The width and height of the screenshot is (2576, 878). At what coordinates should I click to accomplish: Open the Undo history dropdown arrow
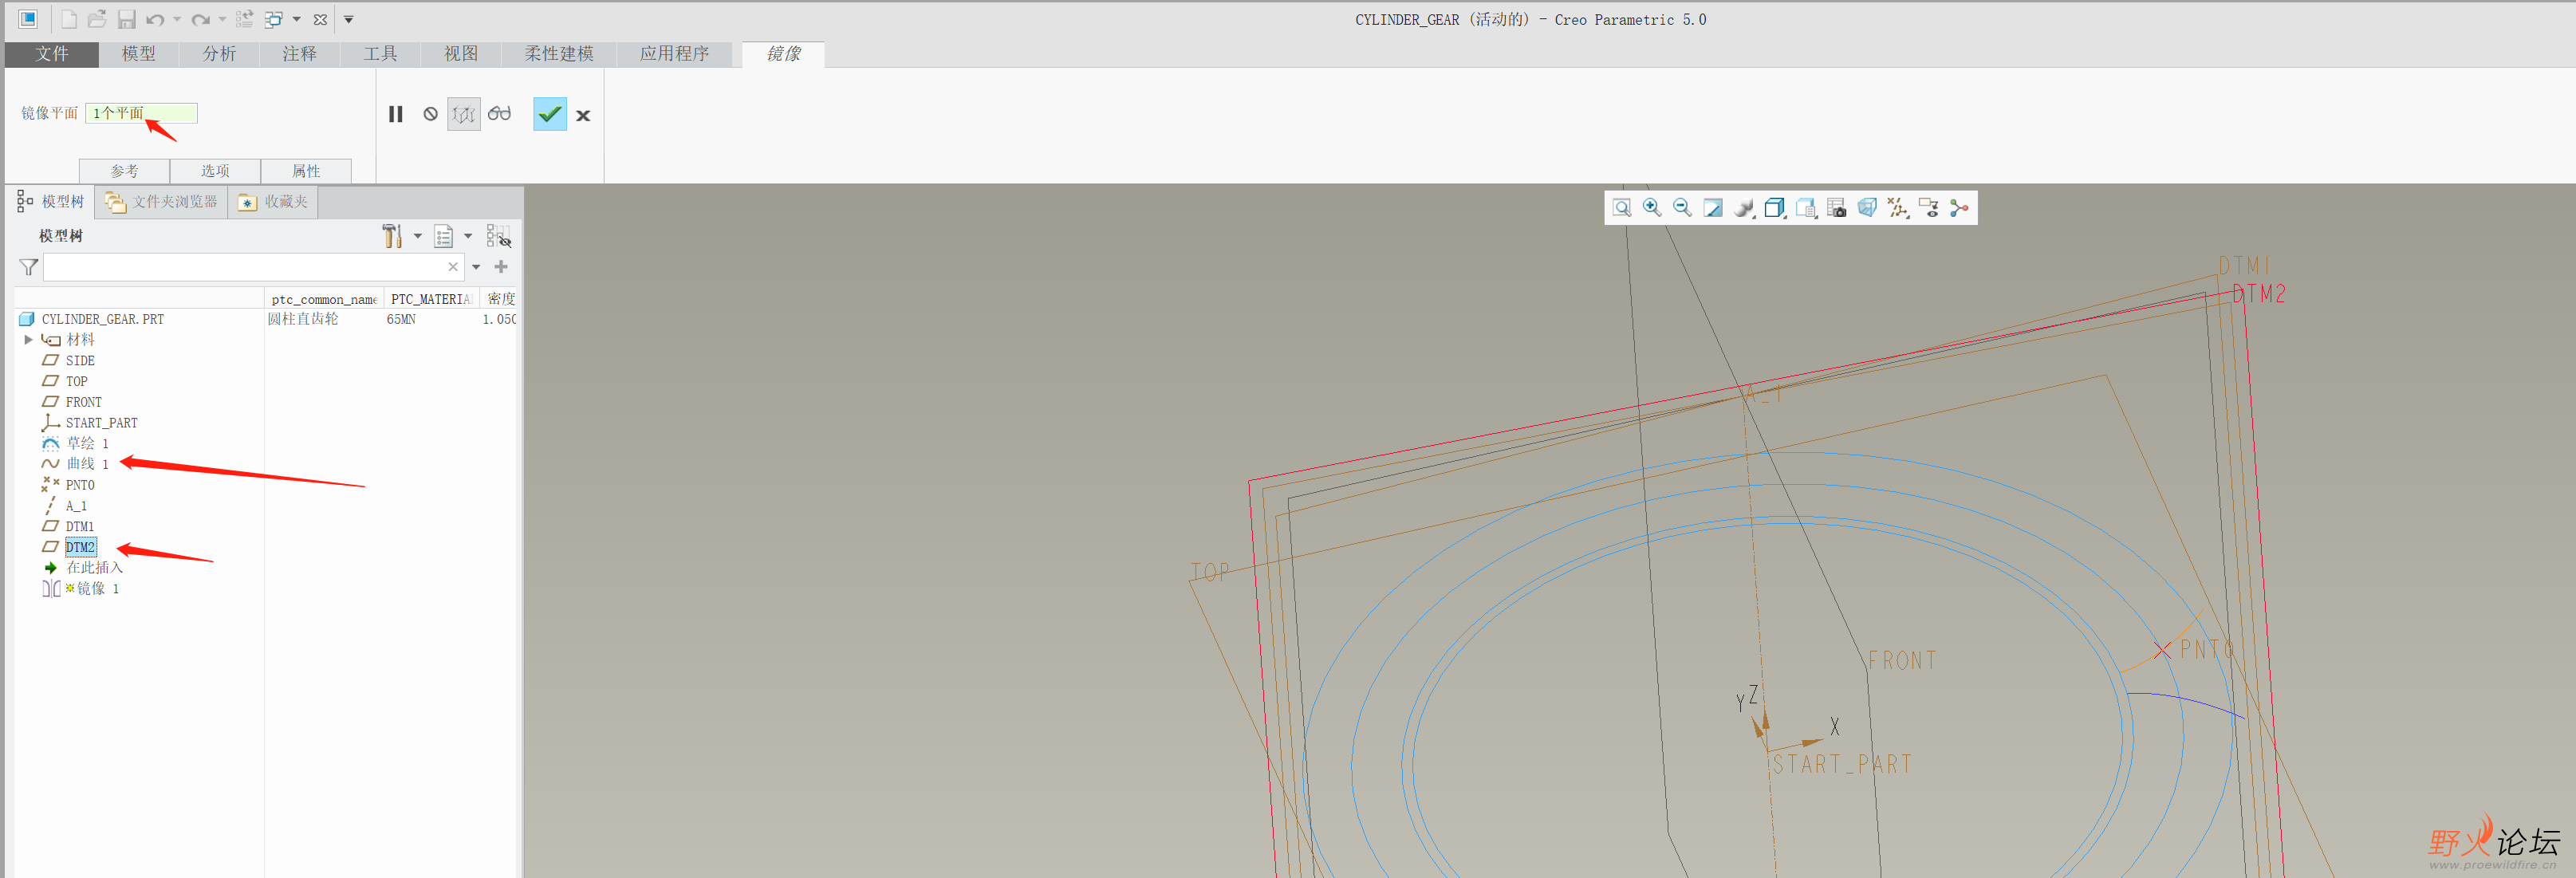click(177, 19)
